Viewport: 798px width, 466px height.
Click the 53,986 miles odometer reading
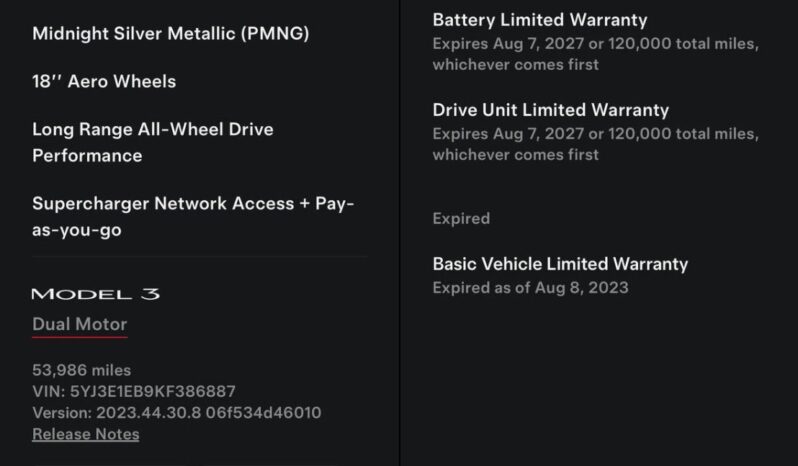tap(81, 370)
